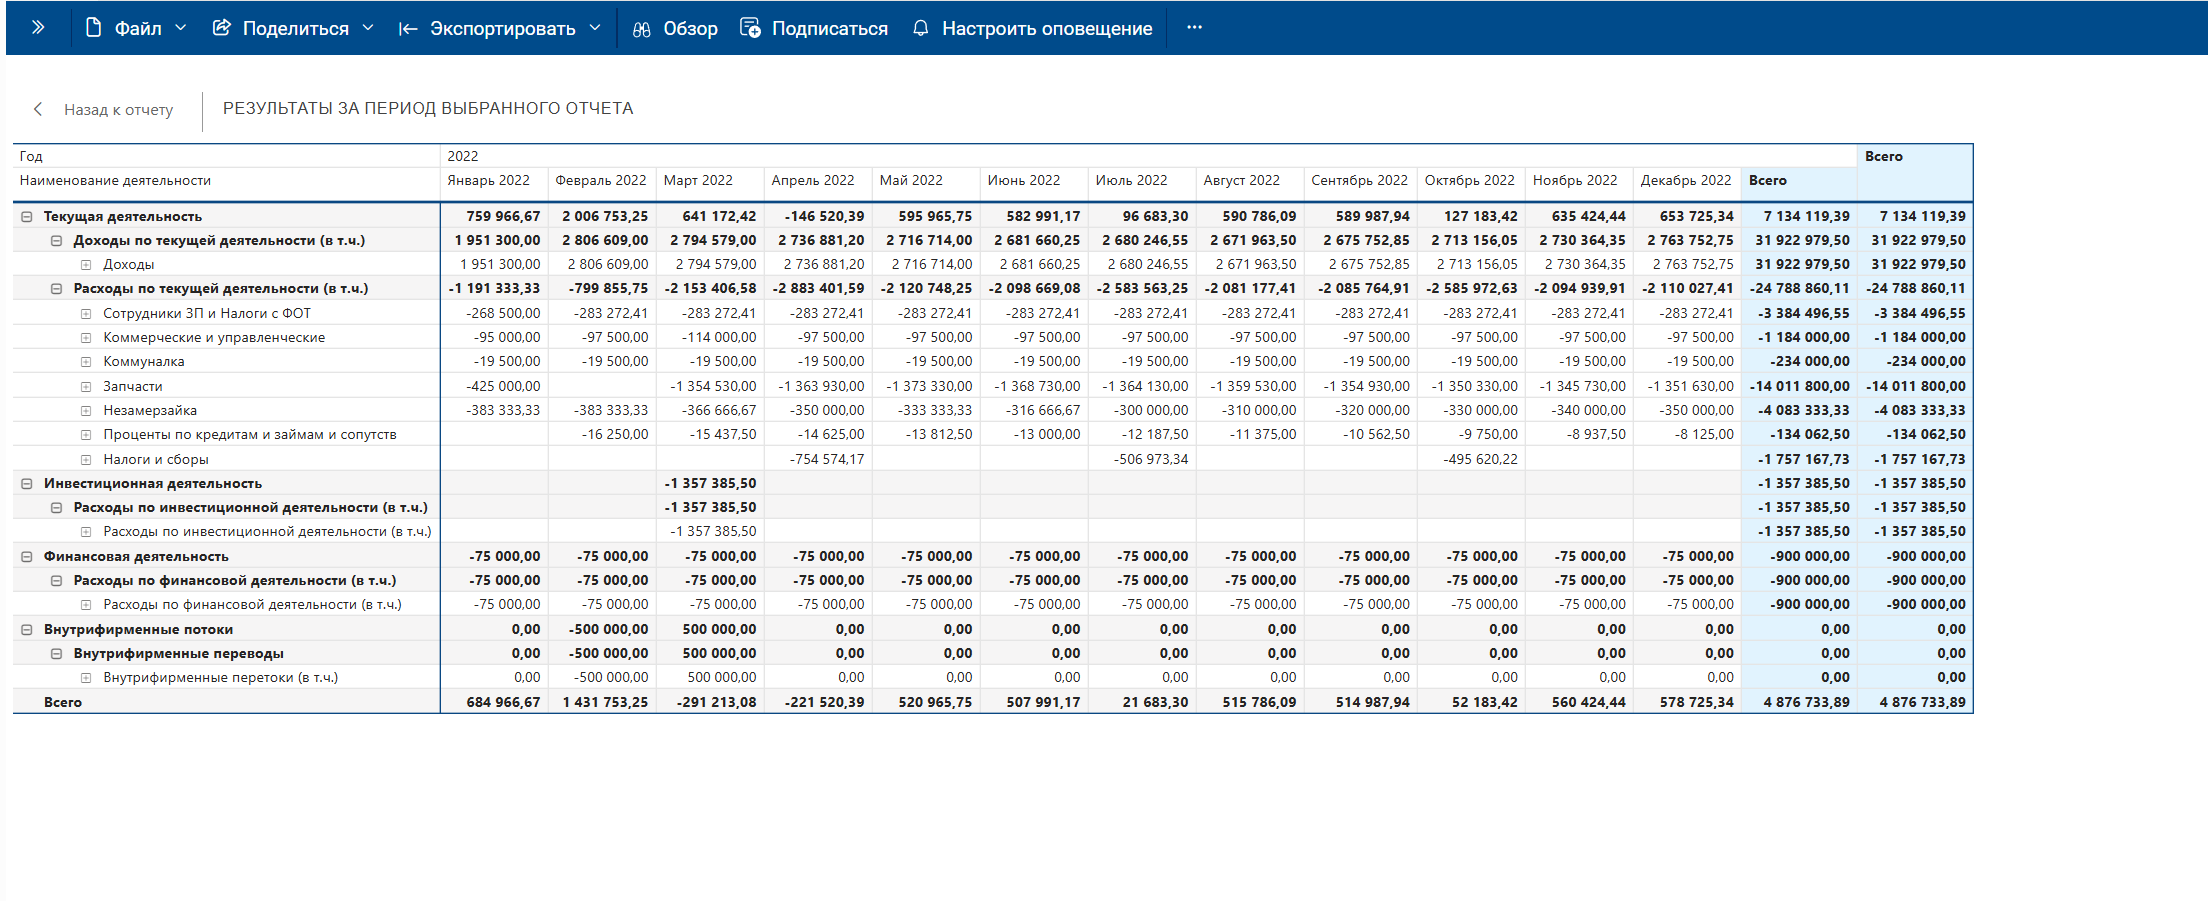
Task: Open the more options ellipsis menu
Action: (1194, 28)
